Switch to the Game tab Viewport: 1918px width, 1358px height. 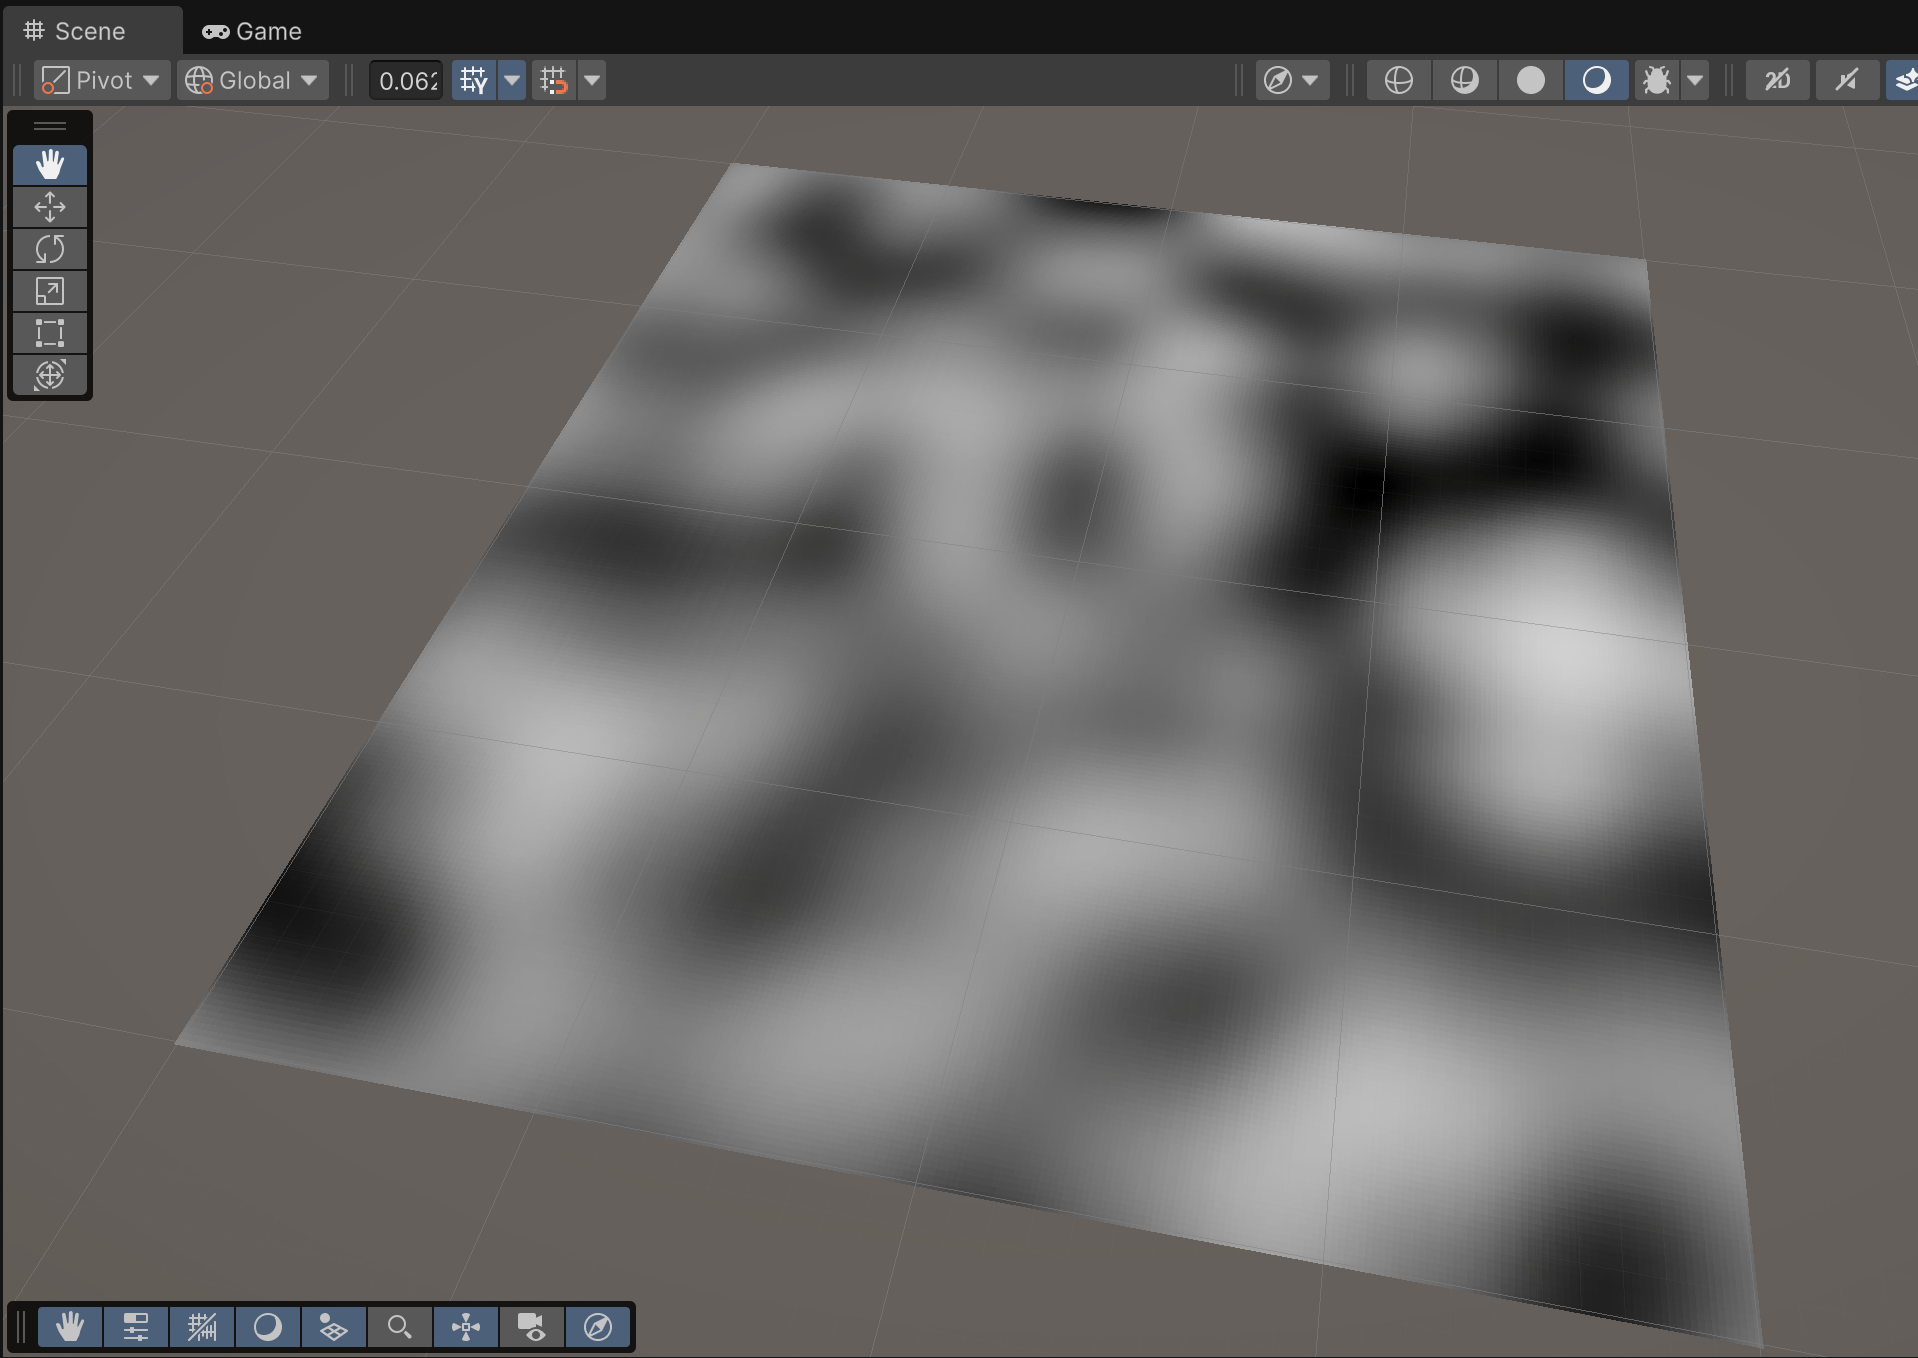click(x=252, y=31)
